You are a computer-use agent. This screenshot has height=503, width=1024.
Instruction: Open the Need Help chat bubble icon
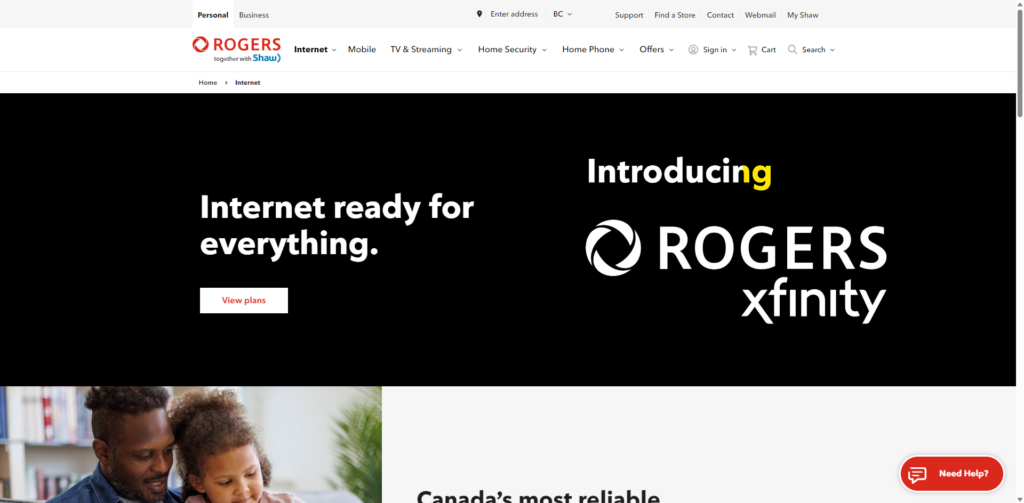917,474
